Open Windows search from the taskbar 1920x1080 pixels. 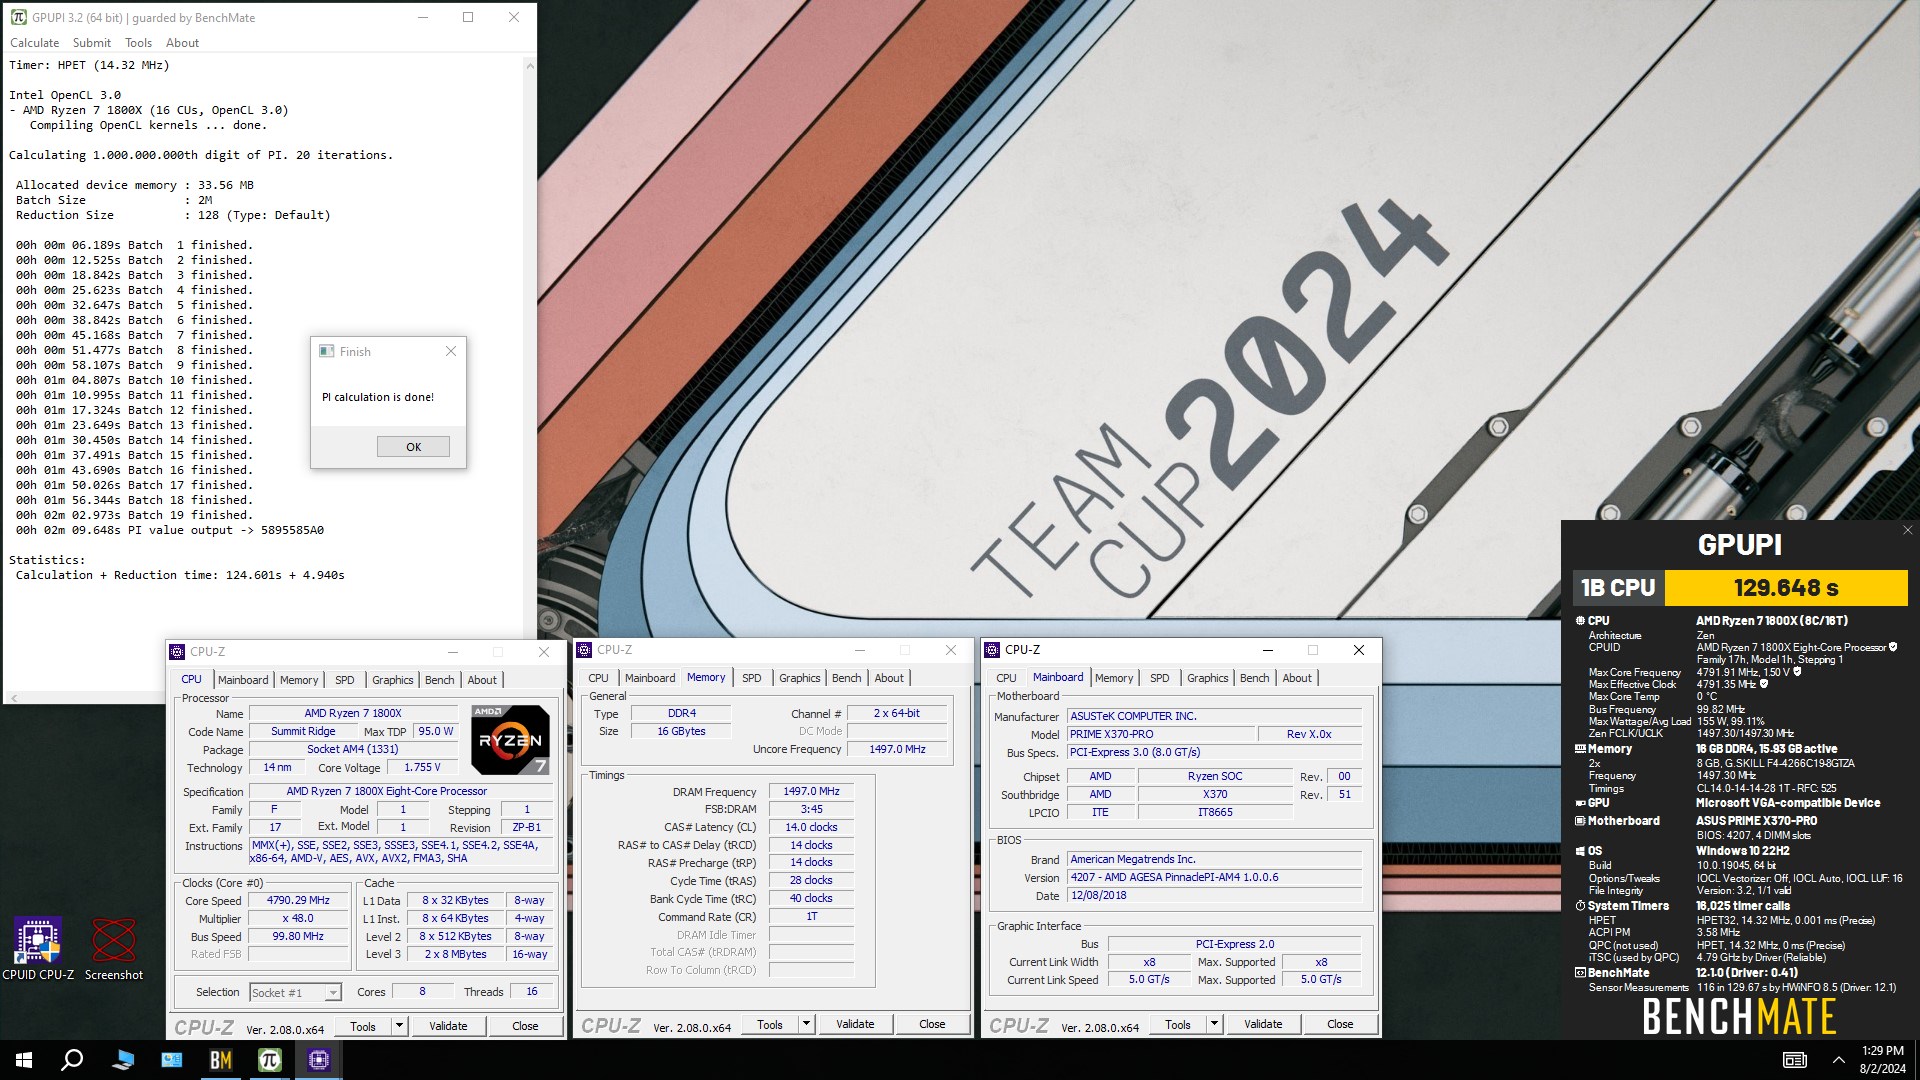tap(72, 1060)
